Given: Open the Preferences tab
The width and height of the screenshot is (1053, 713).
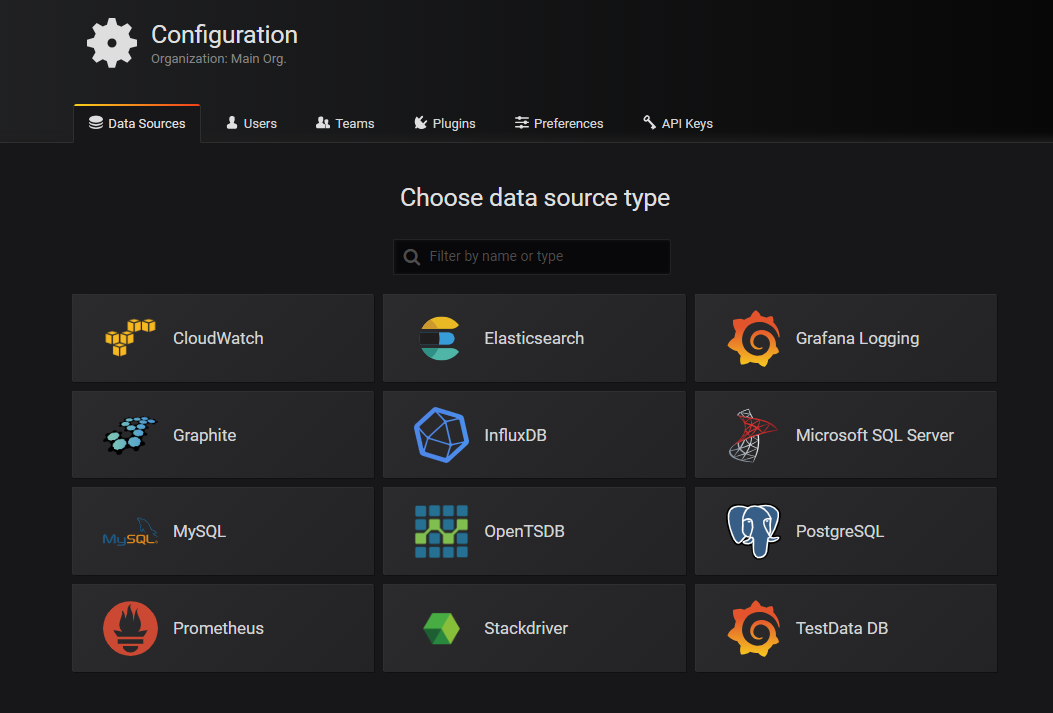Looking at the screenshot, I should click(x=559, y=124).
